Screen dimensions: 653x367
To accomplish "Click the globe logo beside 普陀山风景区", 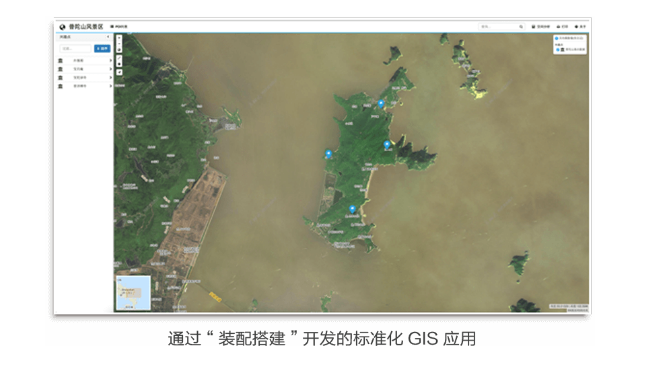I will tap(62, 27).
